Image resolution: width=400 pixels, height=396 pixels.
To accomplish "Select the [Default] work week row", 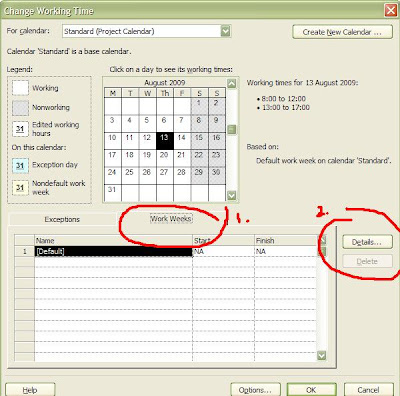I will point(113,251).
